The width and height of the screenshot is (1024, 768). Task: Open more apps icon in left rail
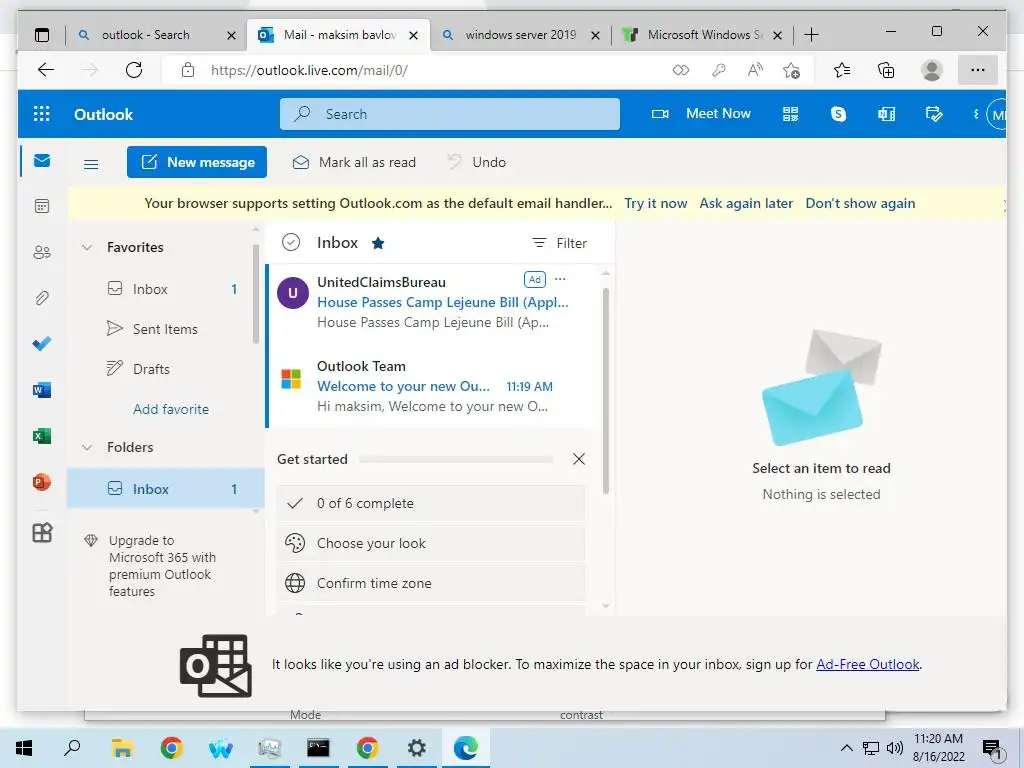click(x=42, y=533)
